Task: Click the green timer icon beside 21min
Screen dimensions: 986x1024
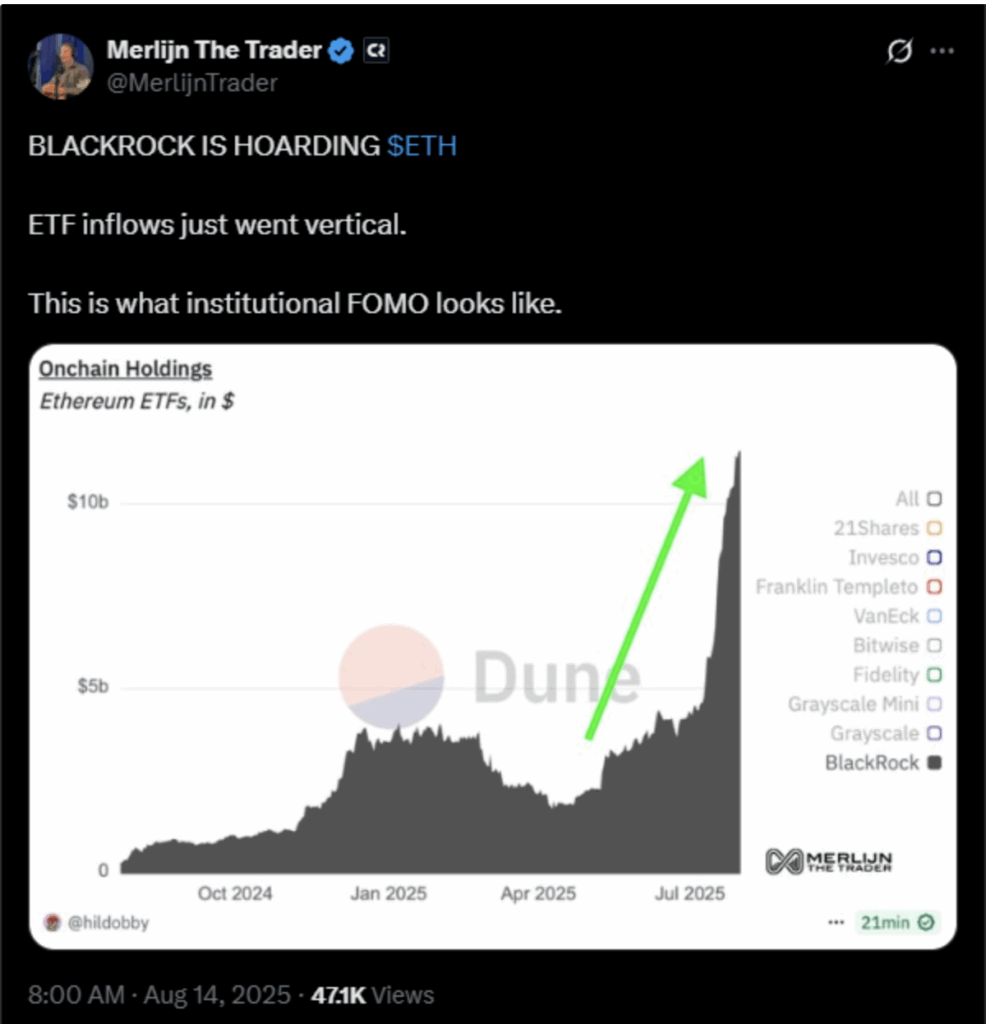Action: [928, 922]
